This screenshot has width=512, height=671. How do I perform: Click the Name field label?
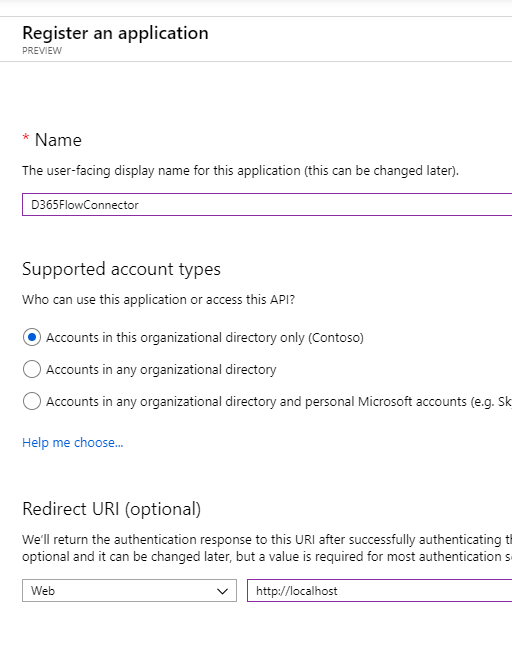click(58, 140)
